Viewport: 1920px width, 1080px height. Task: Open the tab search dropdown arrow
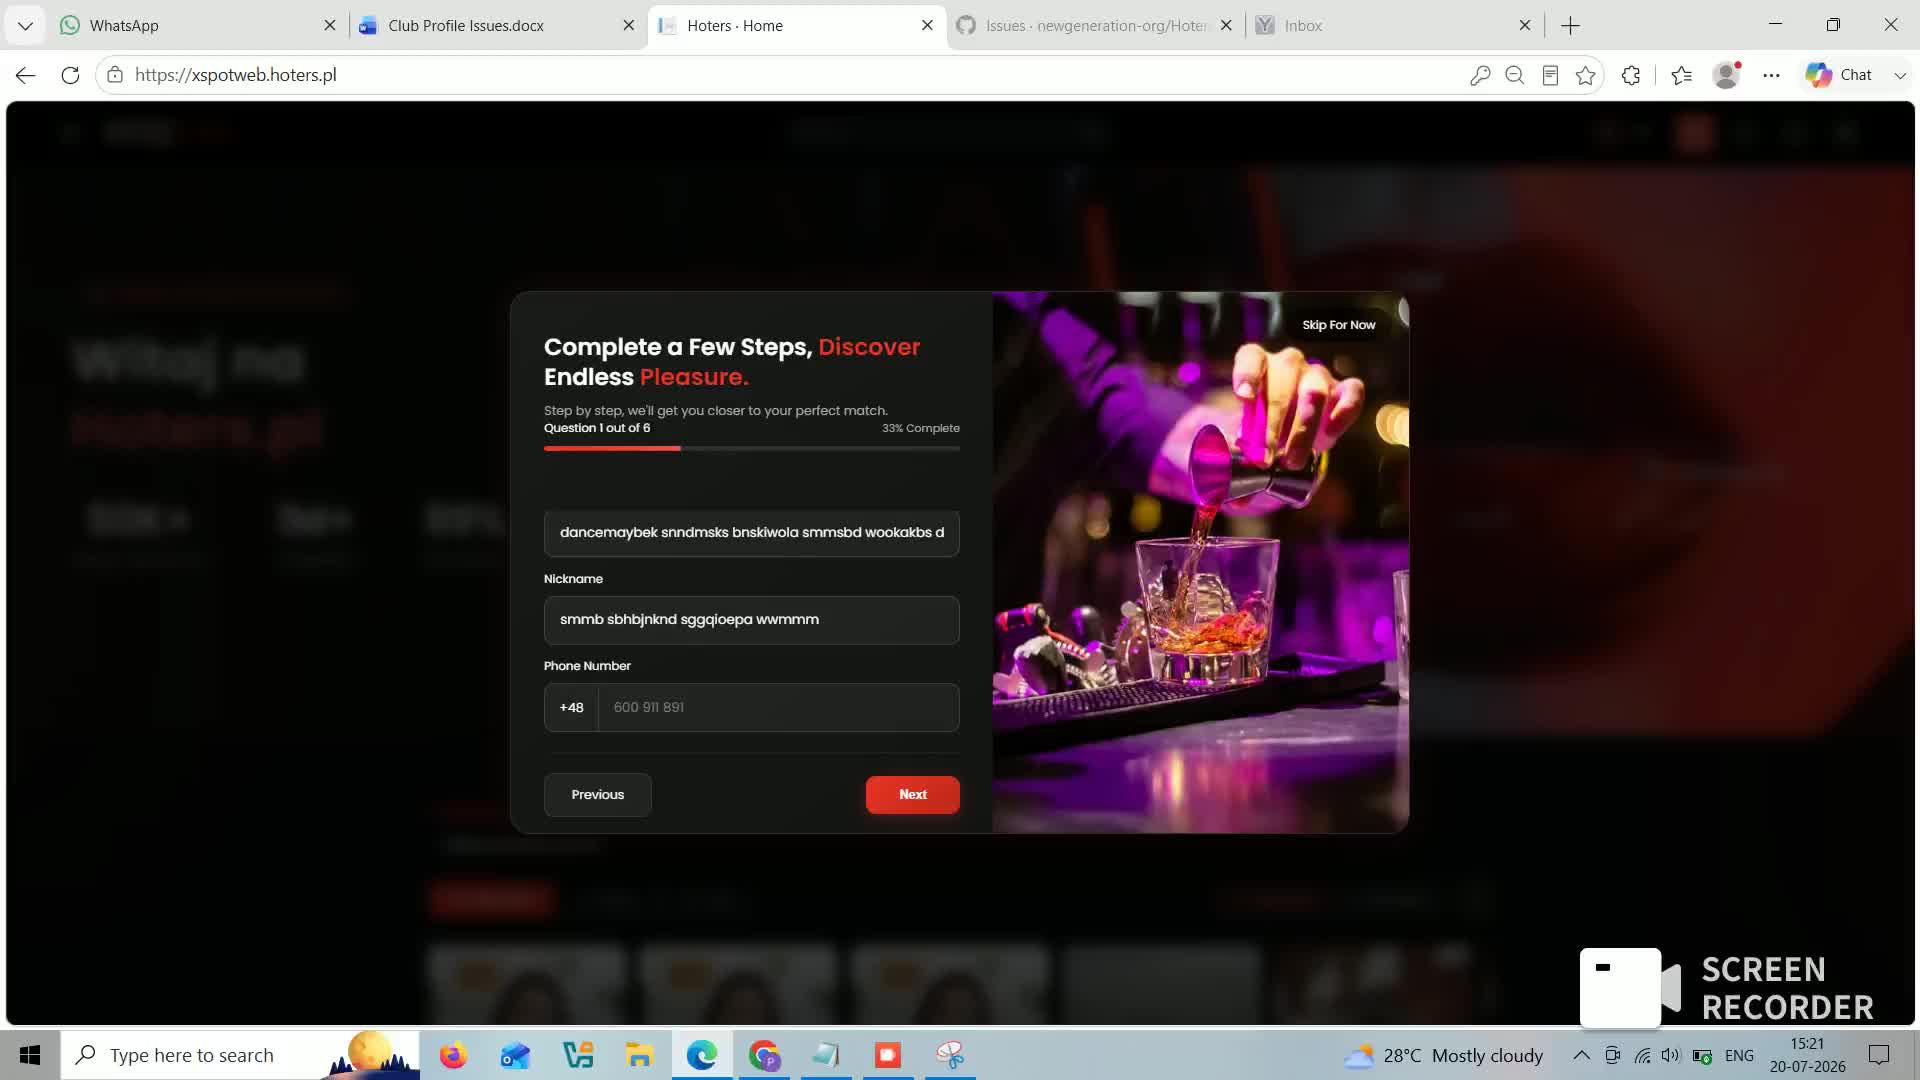coord(26,26)
